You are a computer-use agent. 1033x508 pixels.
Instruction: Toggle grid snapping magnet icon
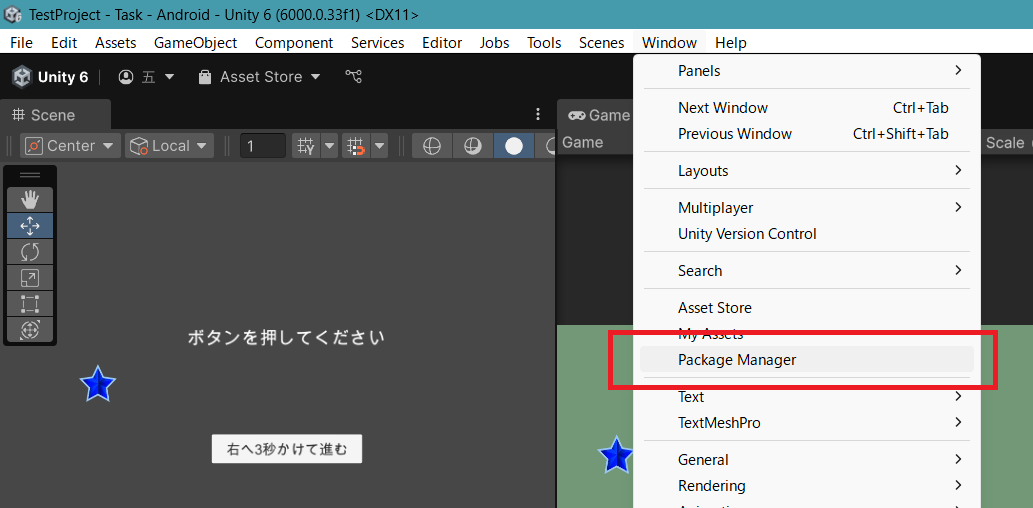(x=356, y=146)
